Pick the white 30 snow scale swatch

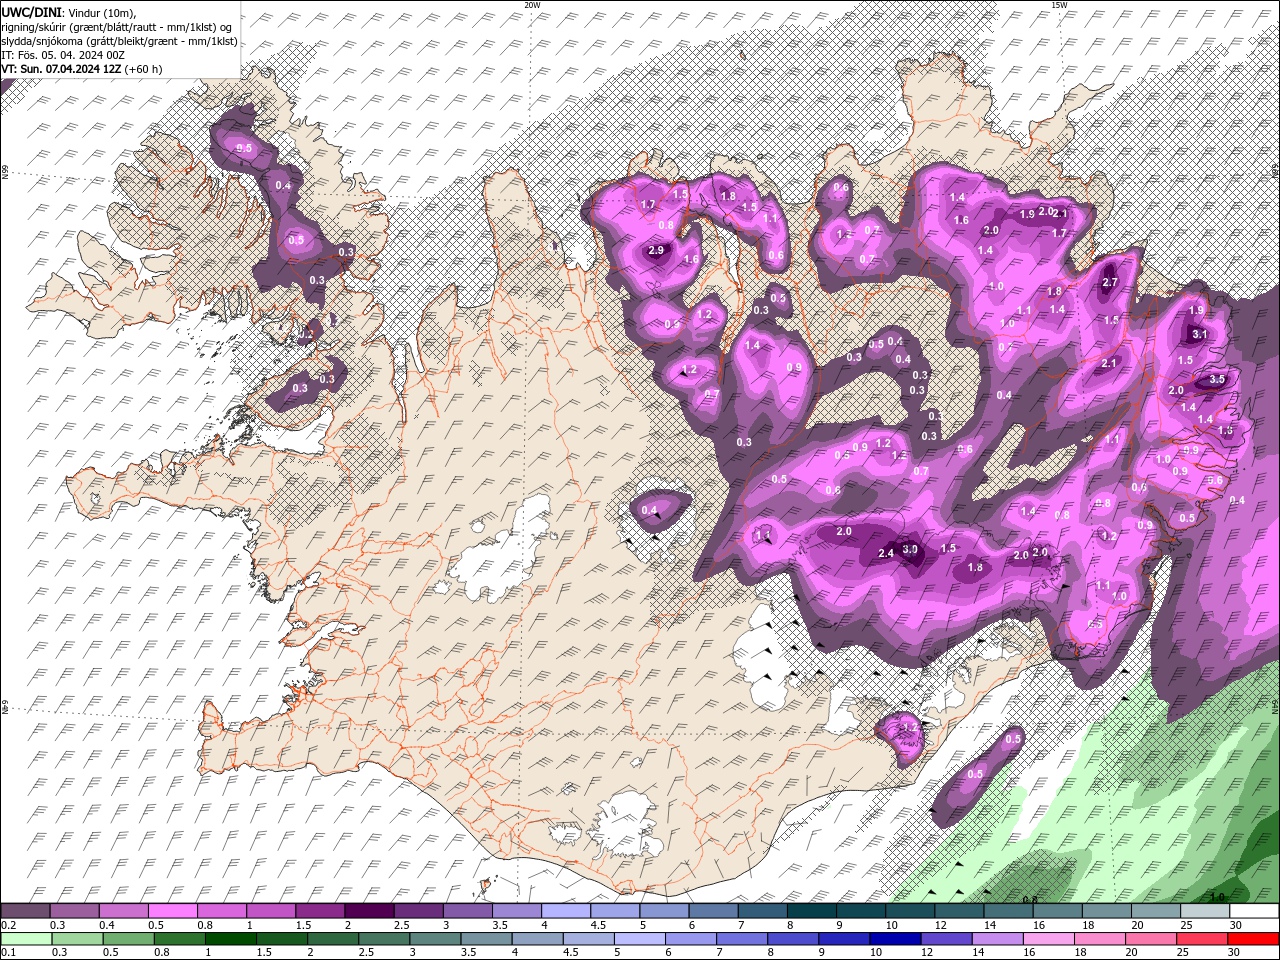(1254, 911)
